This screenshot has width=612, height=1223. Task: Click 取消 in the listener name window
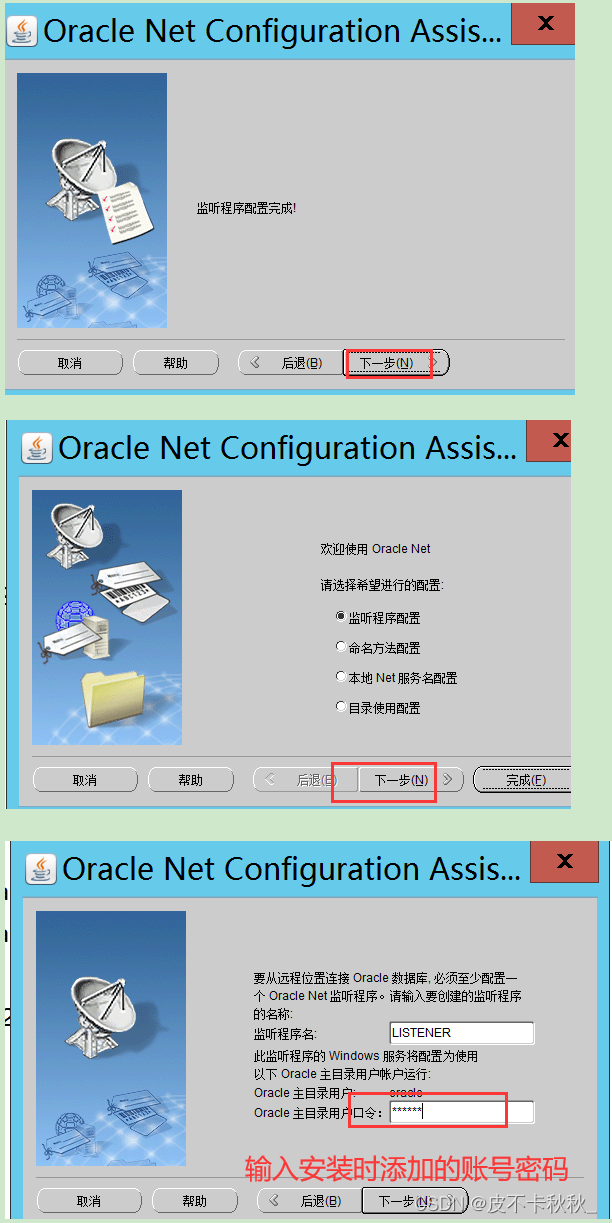[x=89, y=1200]
